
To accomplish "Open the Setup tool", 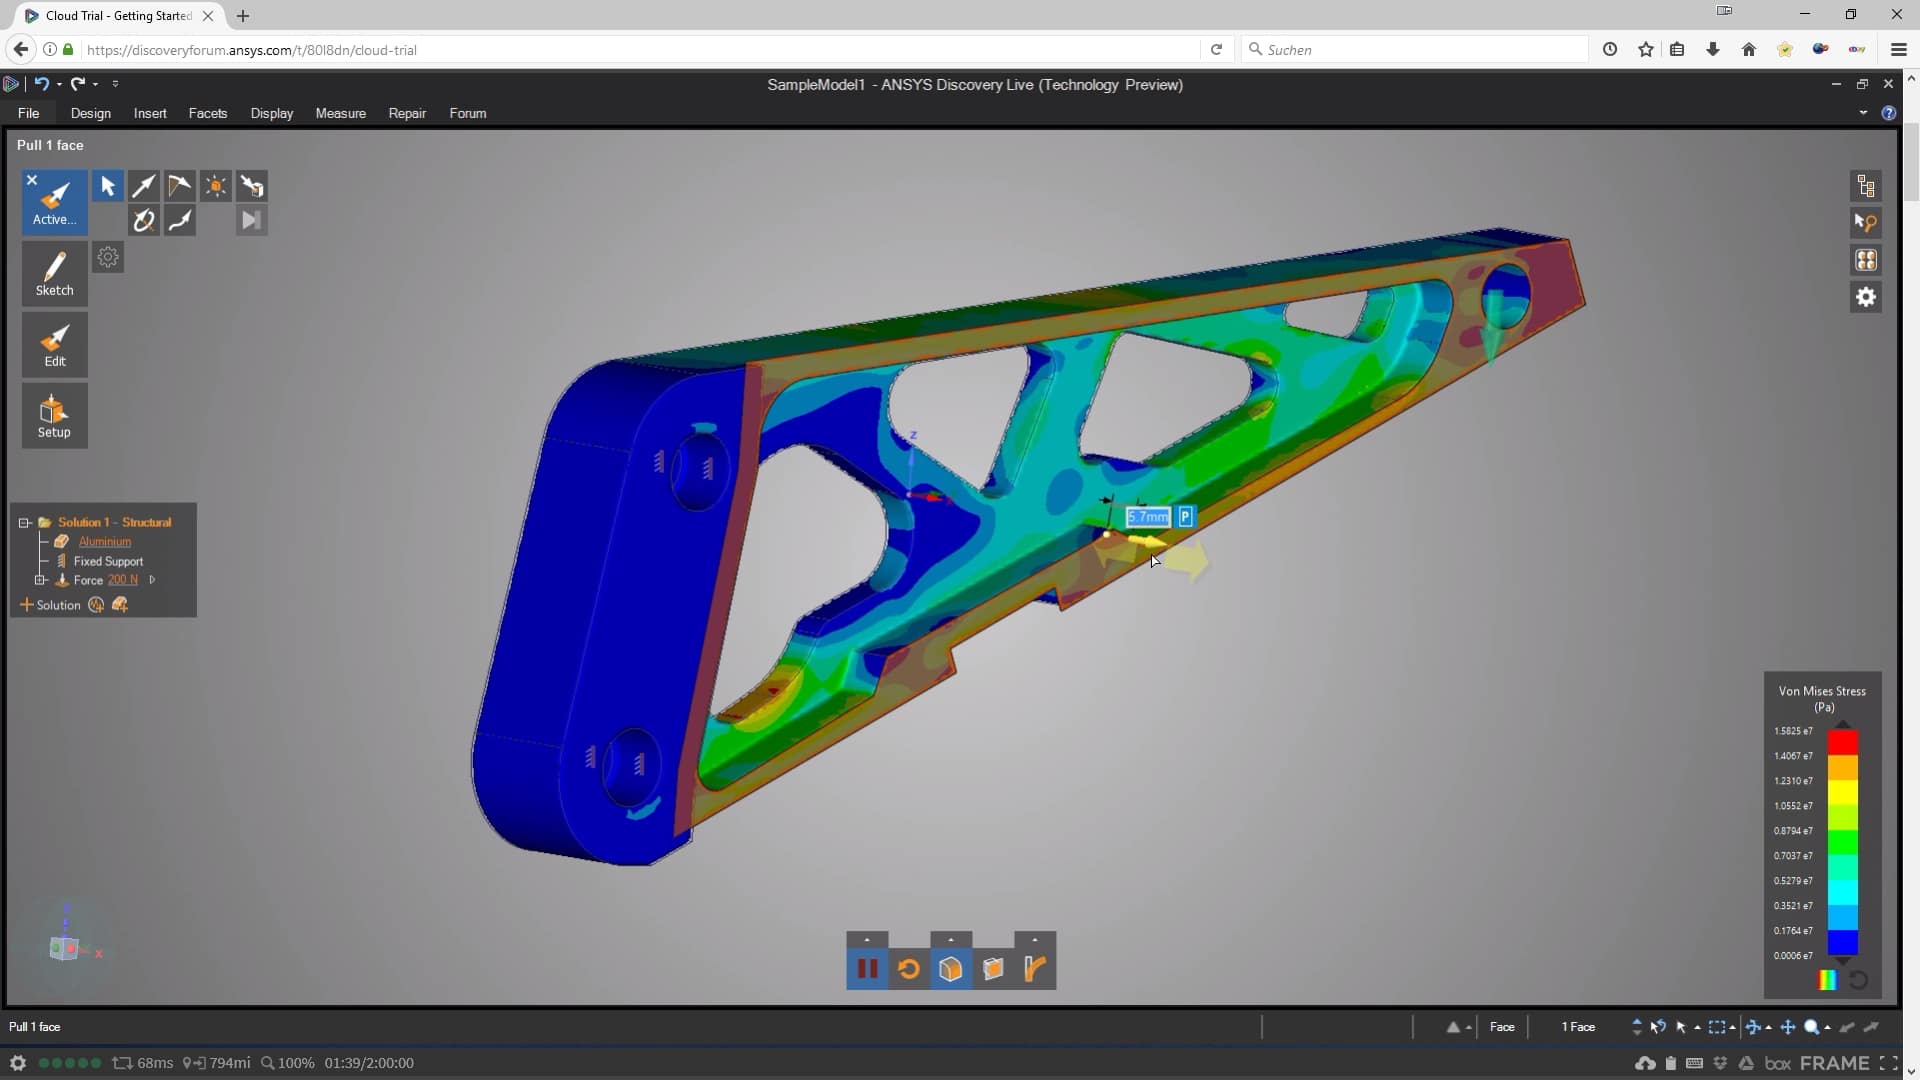I will click(x=55, y=416).
